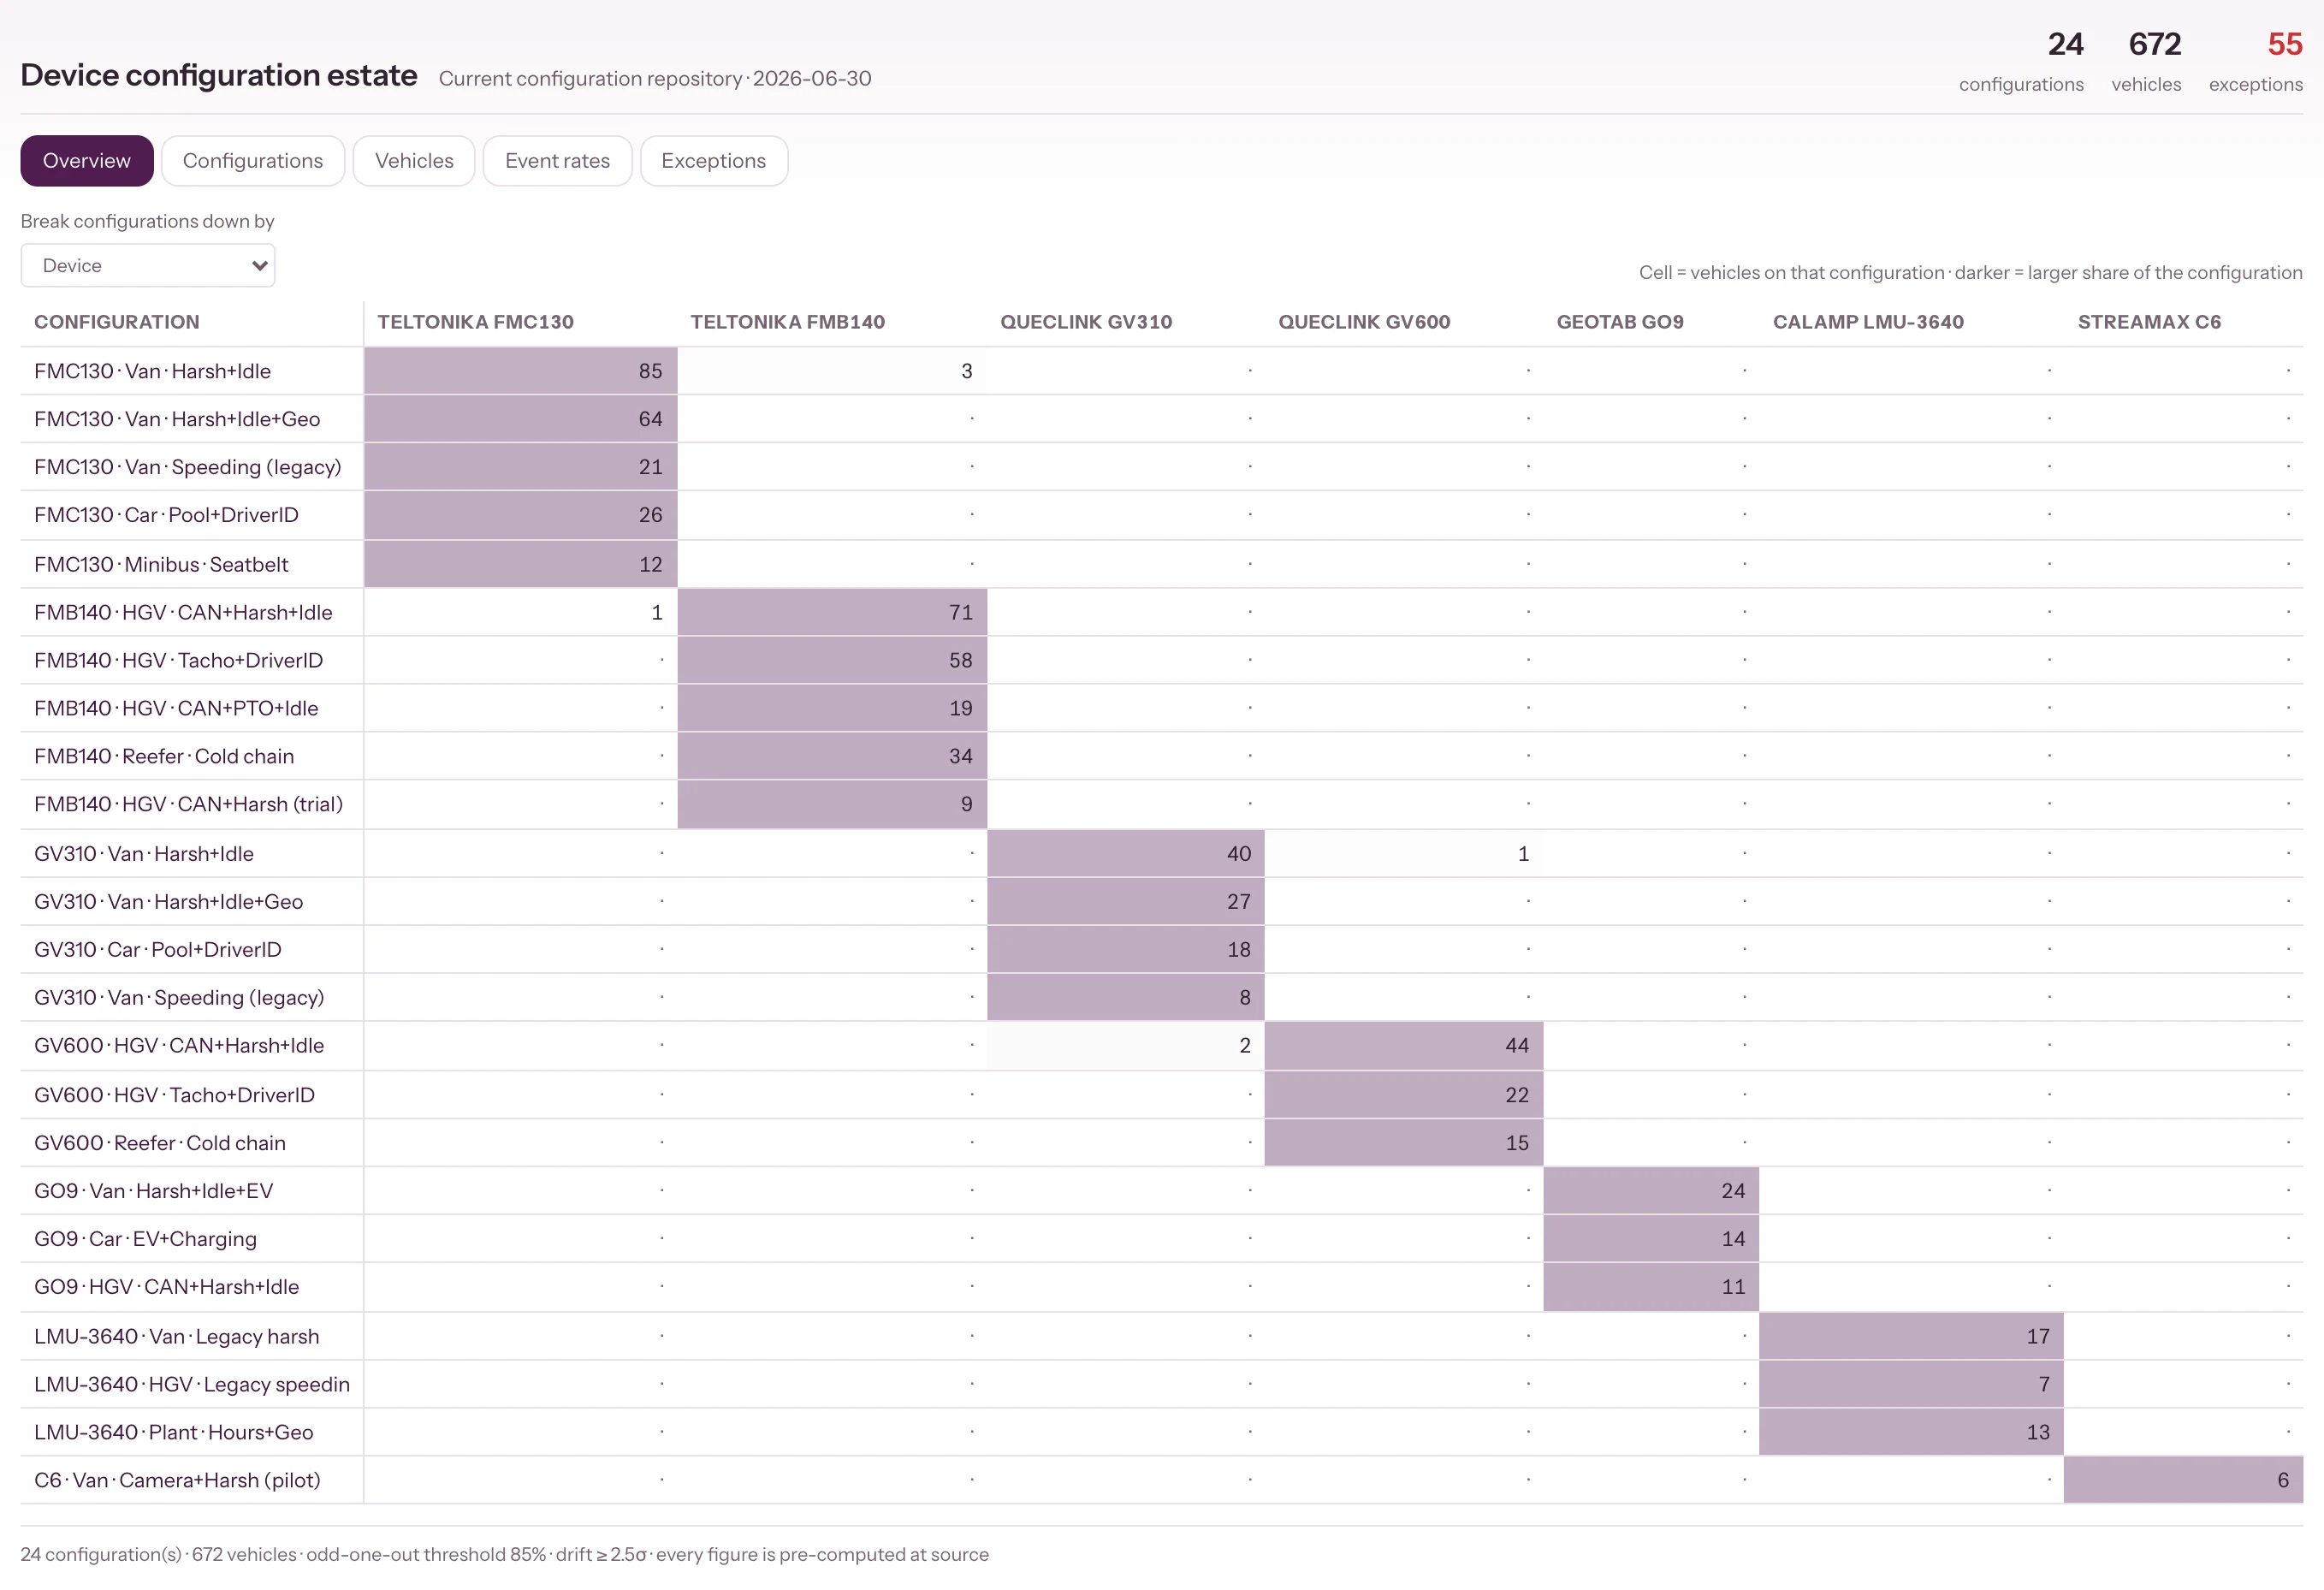The height and width of the screenshot is (1590, 2324).
Task: Select row FMB140 · HGV · CAN+Harsh (trial)
Action: tap(1162, 804)
